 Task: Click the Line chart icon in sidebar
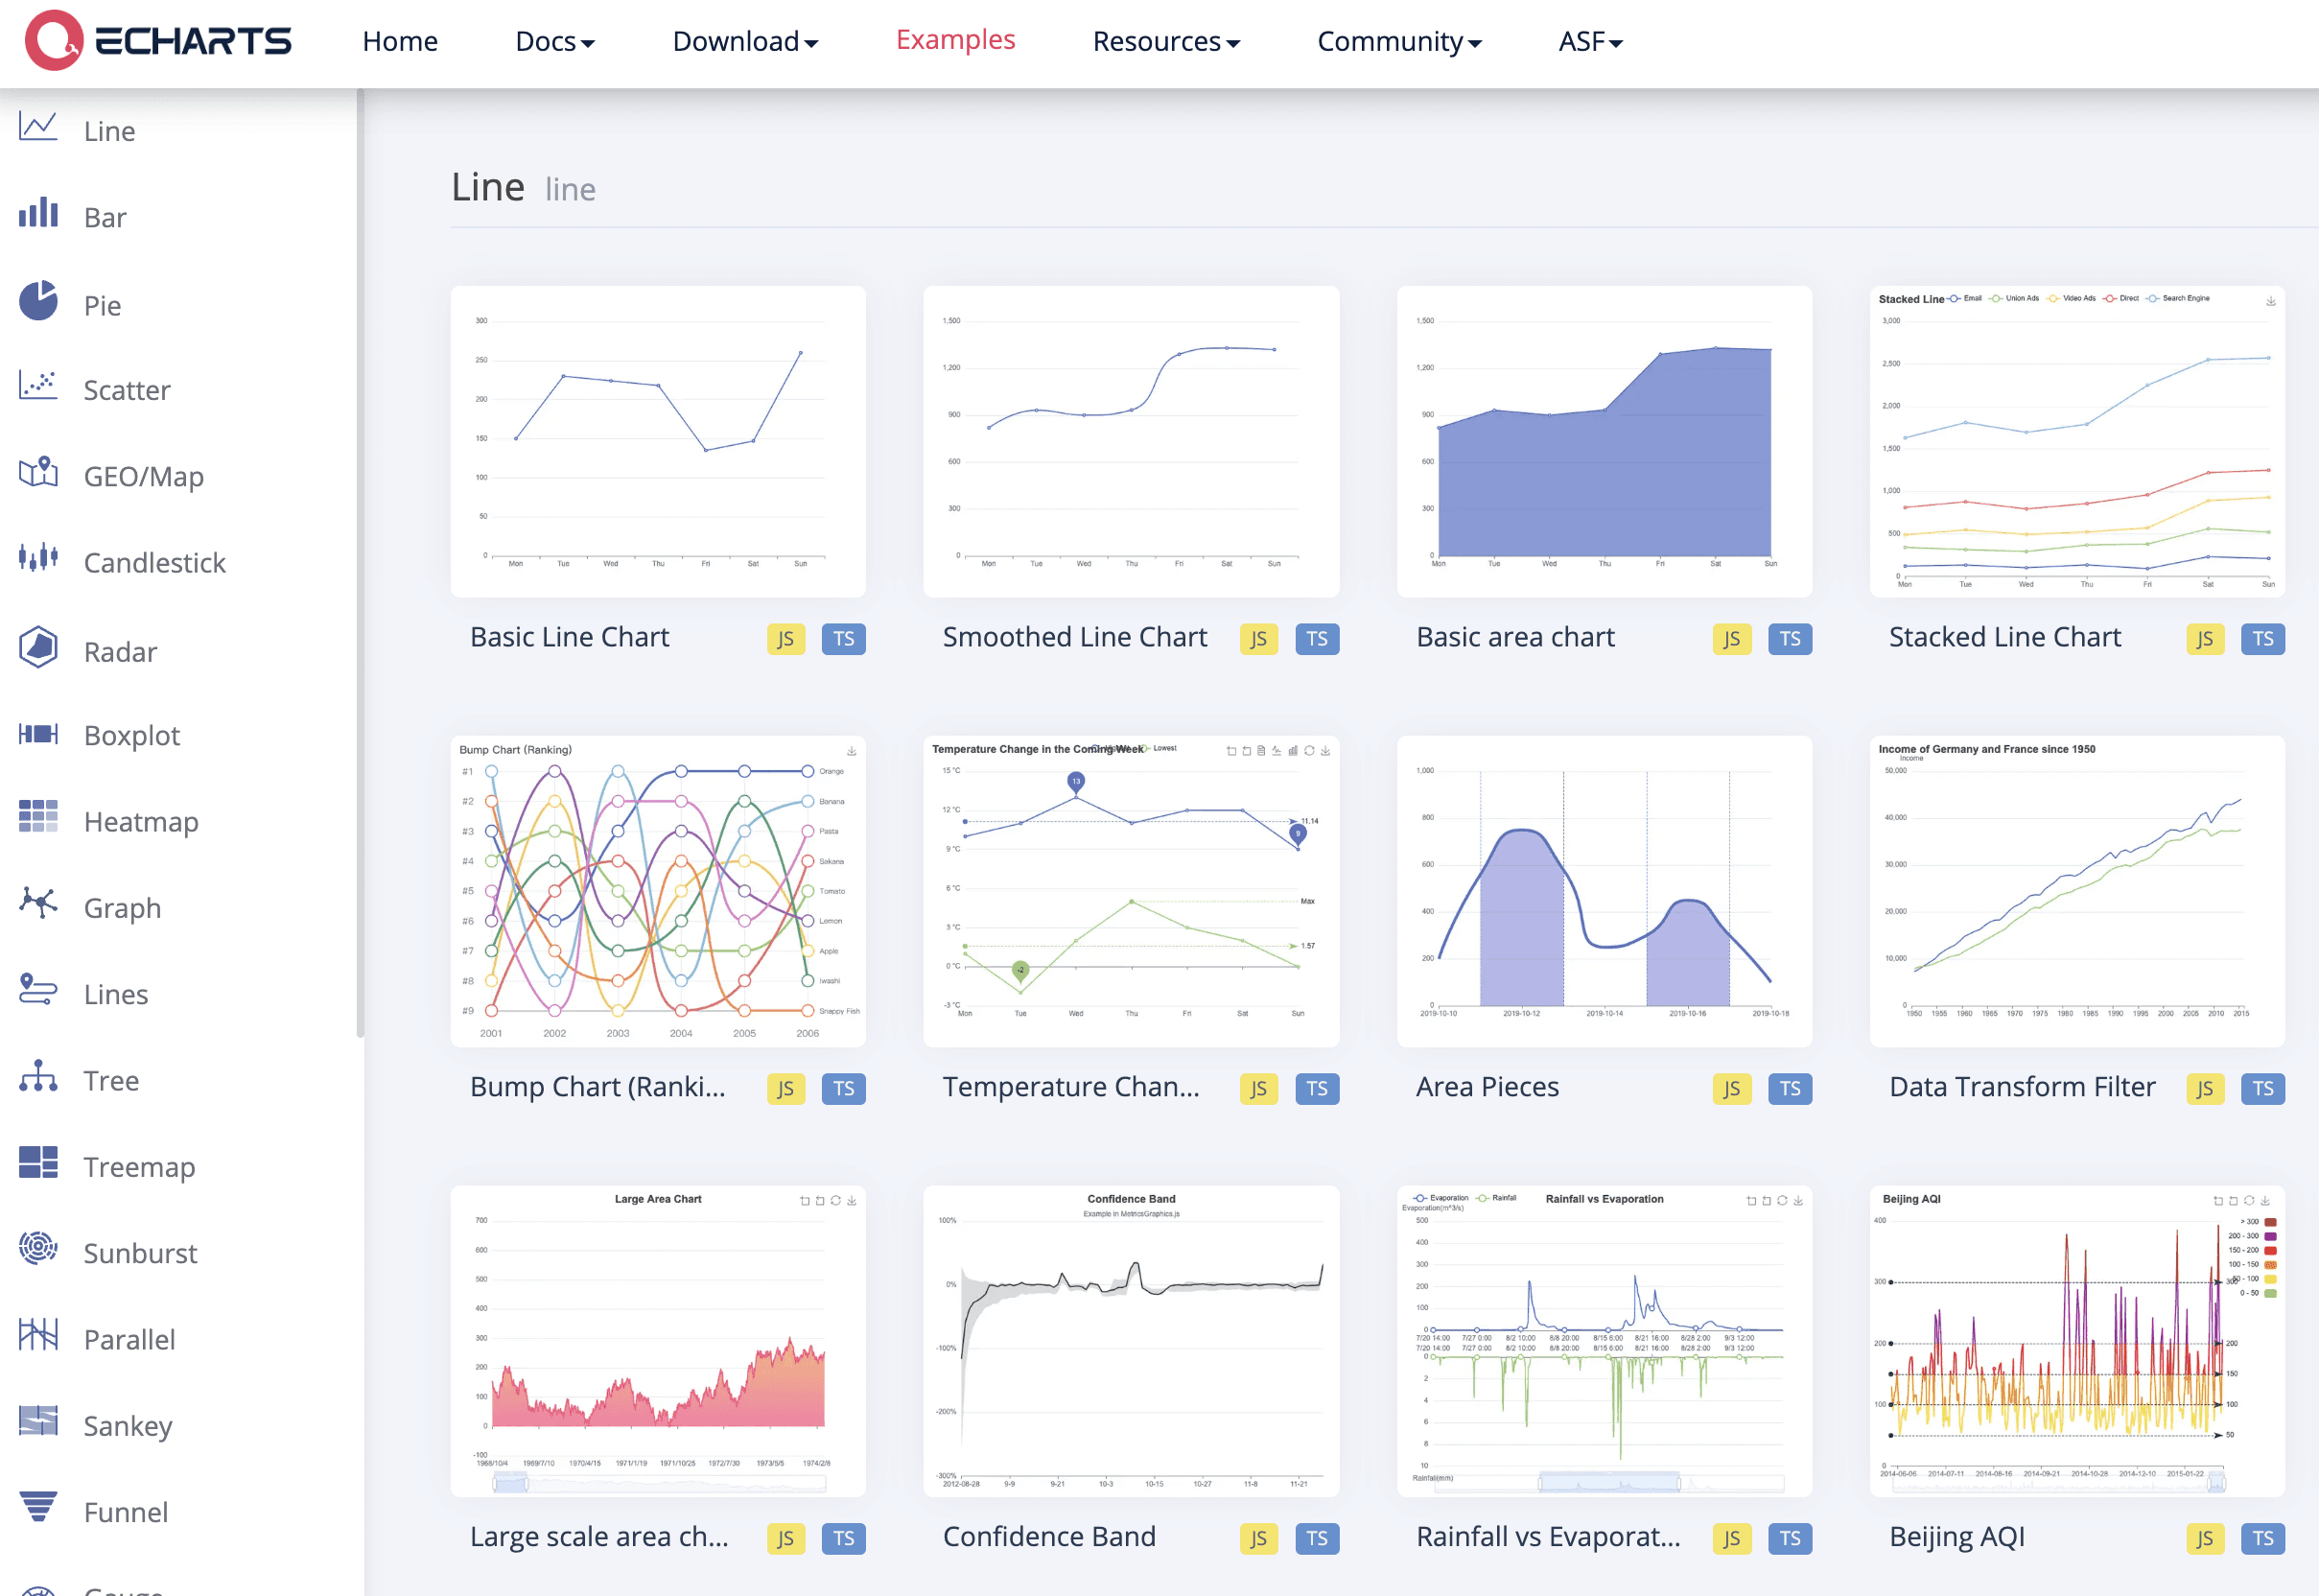coord(38,127)
